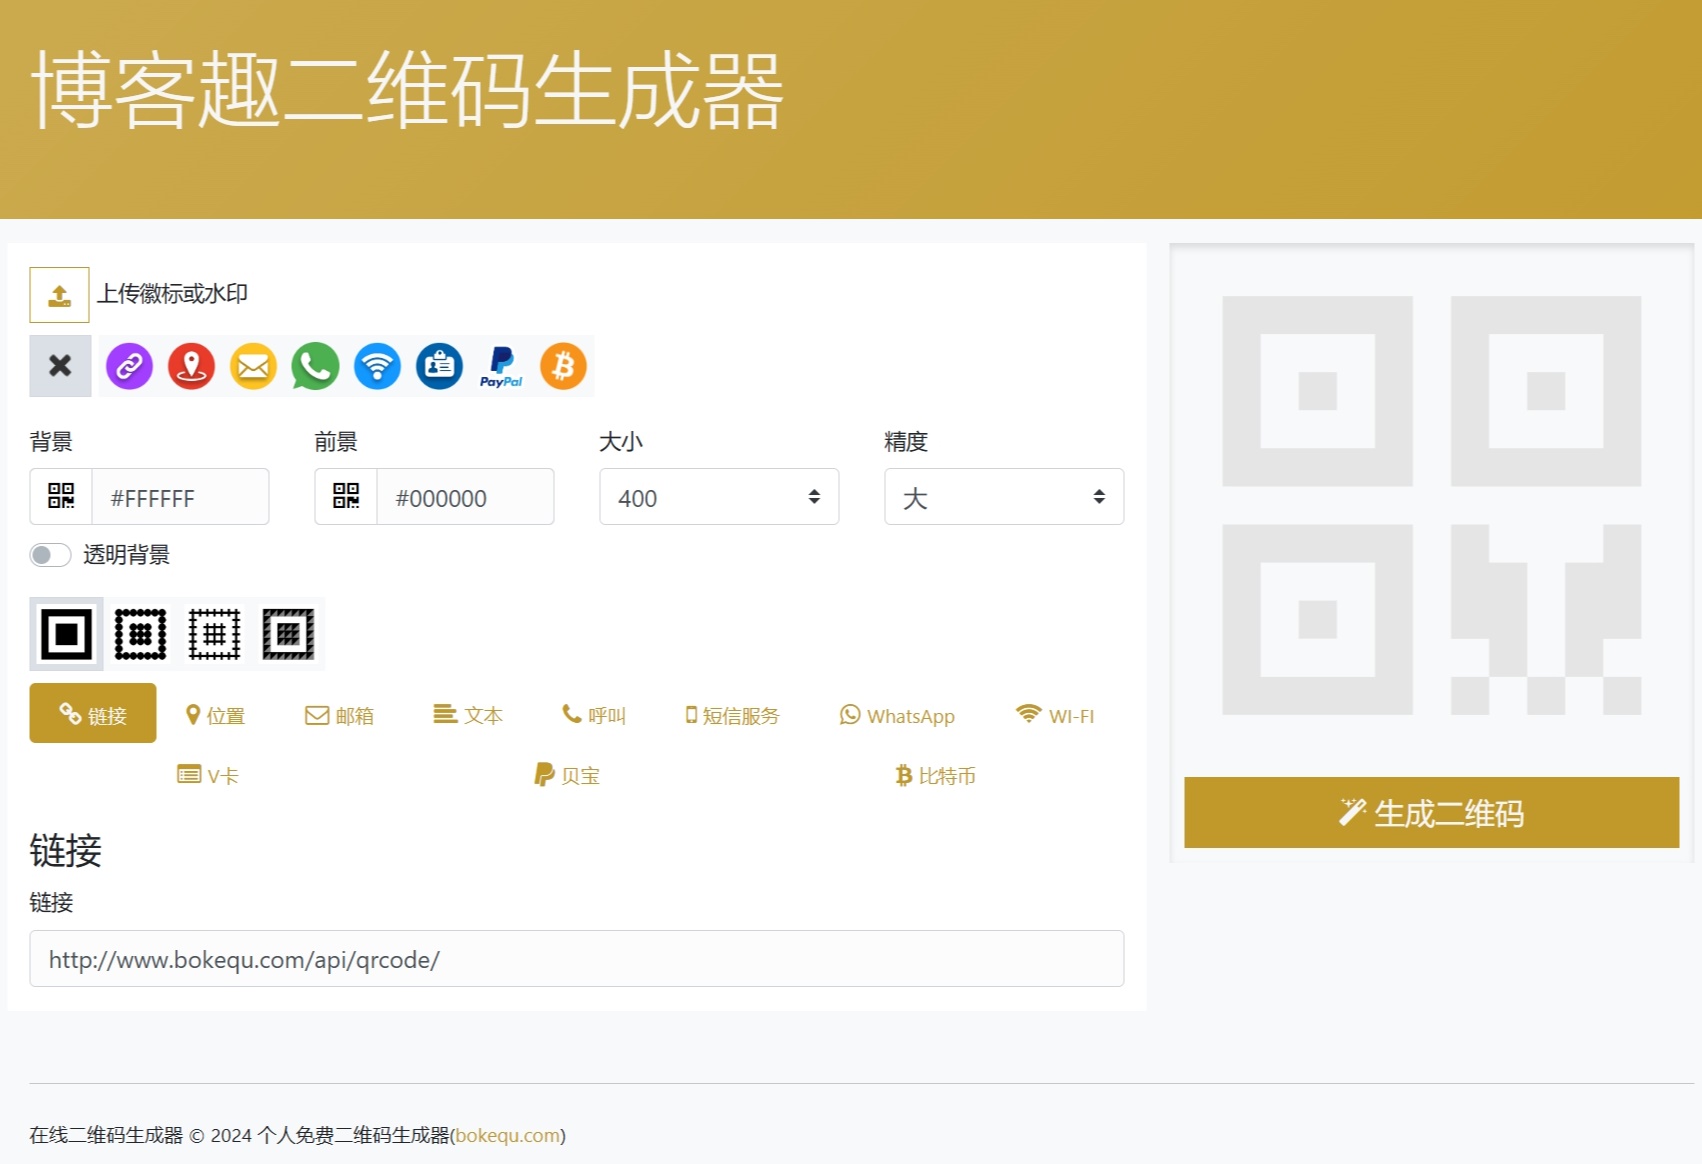The width and height of the screenshot is (1702, 1164).
Task: Click the upload logo or watermark icon
Action: click(59, 295)
